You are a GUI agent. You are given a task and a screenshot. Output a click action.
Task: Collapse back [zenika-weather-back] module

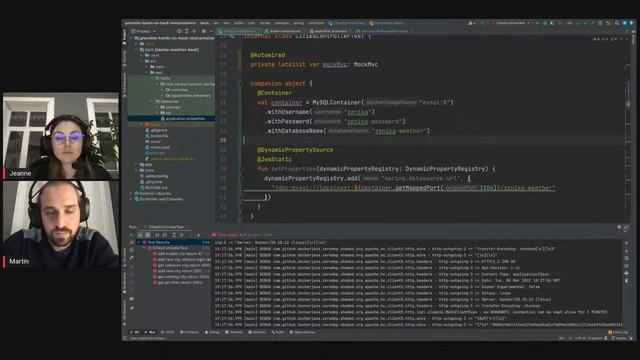pyautogui.click(x=137, y=49)
